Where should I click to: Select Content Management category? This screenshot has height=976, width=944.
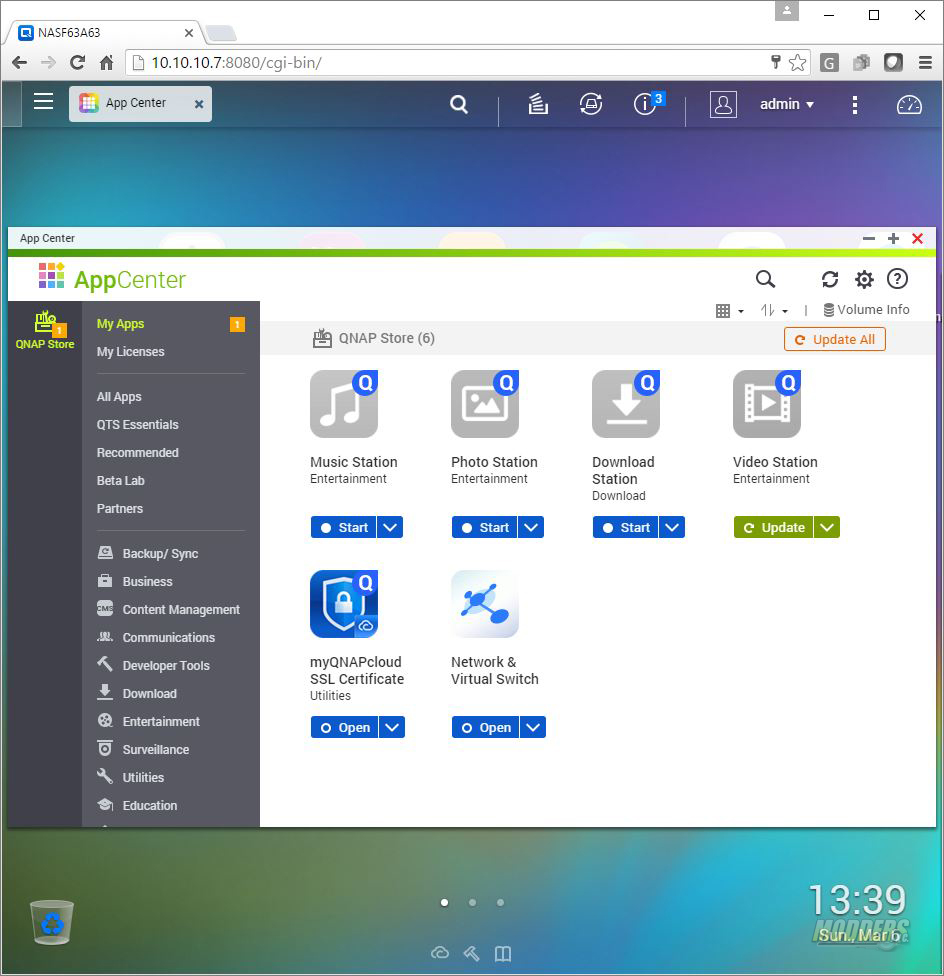click(x=169, y=609)
